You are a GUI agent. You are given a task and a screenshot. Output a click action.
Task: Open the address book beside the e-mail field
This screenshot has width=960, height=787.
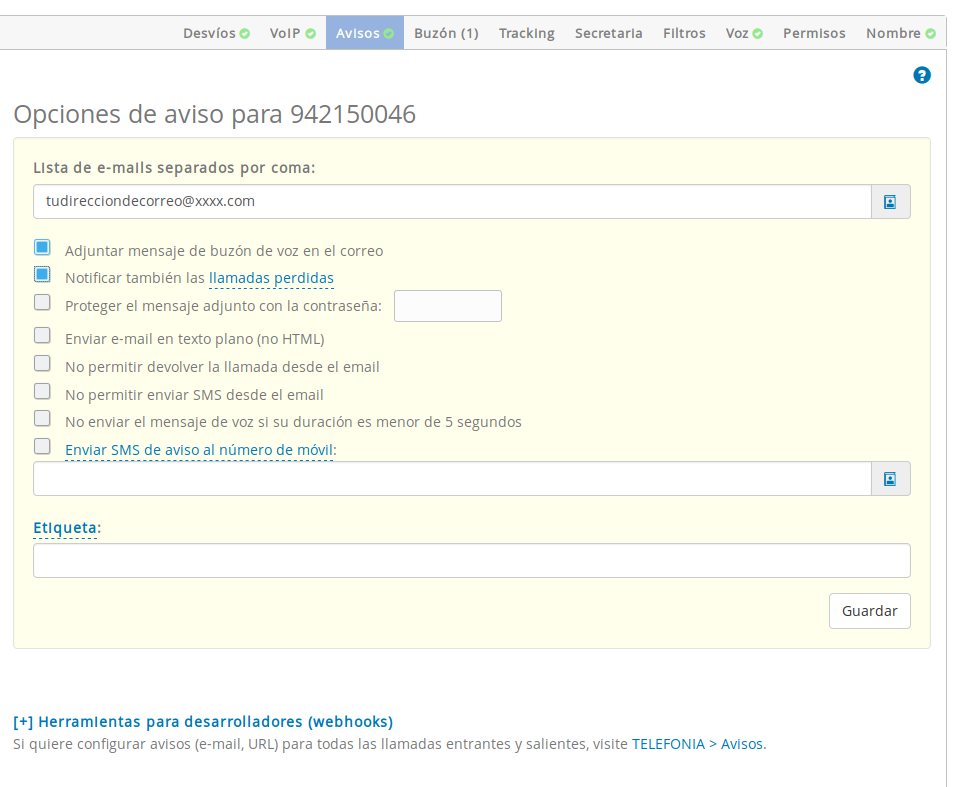click(x=889, y=201)
